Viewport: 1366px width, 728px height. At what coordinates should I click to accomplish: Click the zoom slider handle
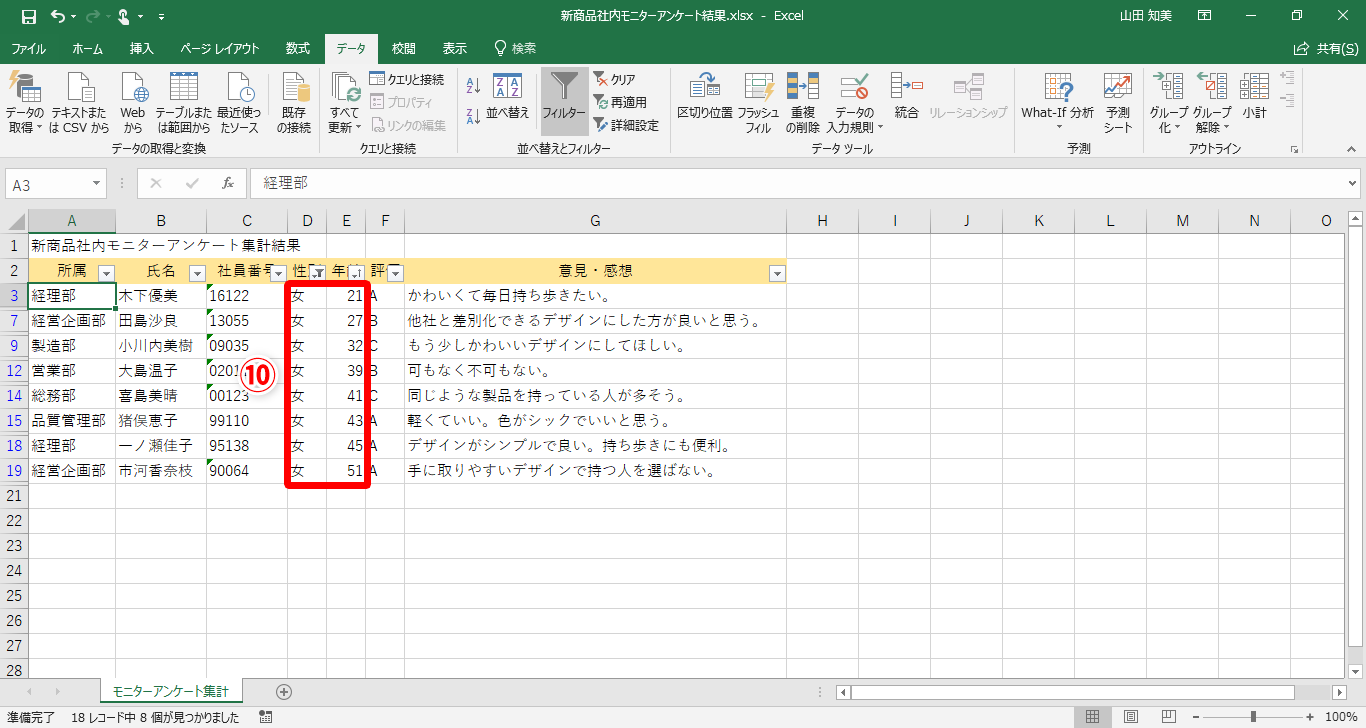point(1252,717)
